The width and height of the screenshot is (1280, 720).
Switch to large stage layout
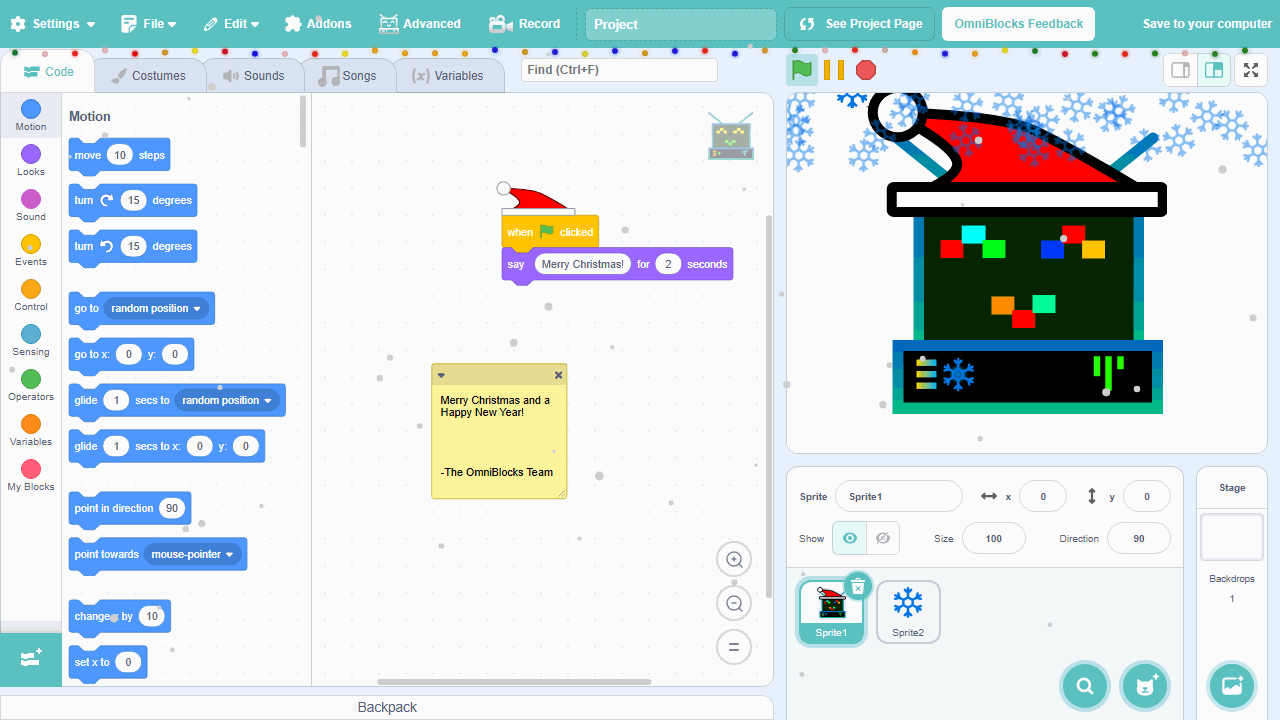point(1214,70)
